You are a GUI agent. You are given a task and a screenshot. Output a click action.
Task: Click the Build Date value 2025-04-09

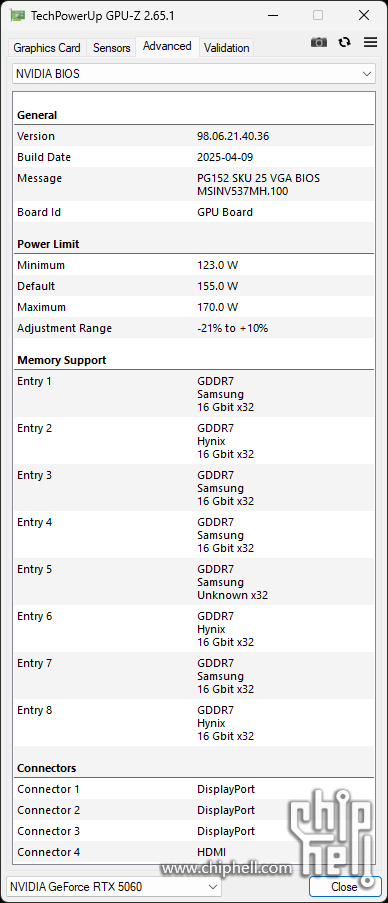coord(225,157)
